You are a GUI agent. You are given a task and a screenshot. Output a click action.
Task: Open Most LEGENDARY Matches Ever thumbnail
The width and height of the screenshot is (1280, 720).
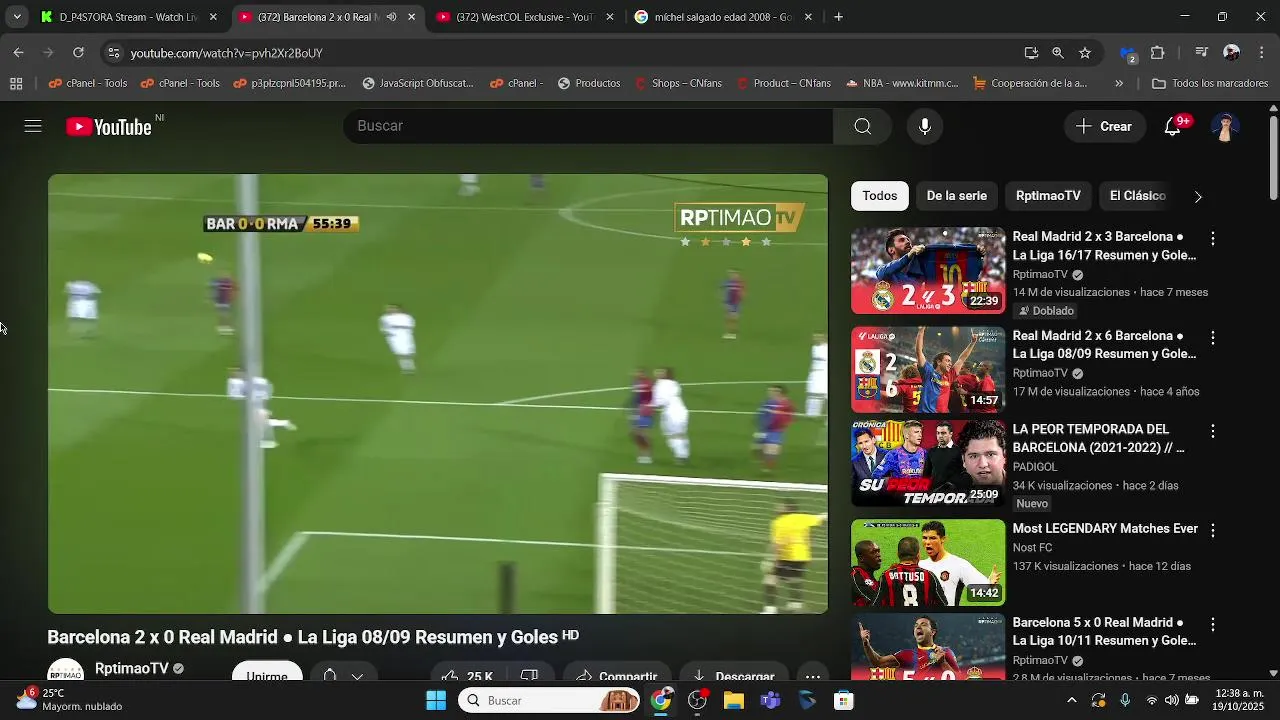click(x=928, y=562)
